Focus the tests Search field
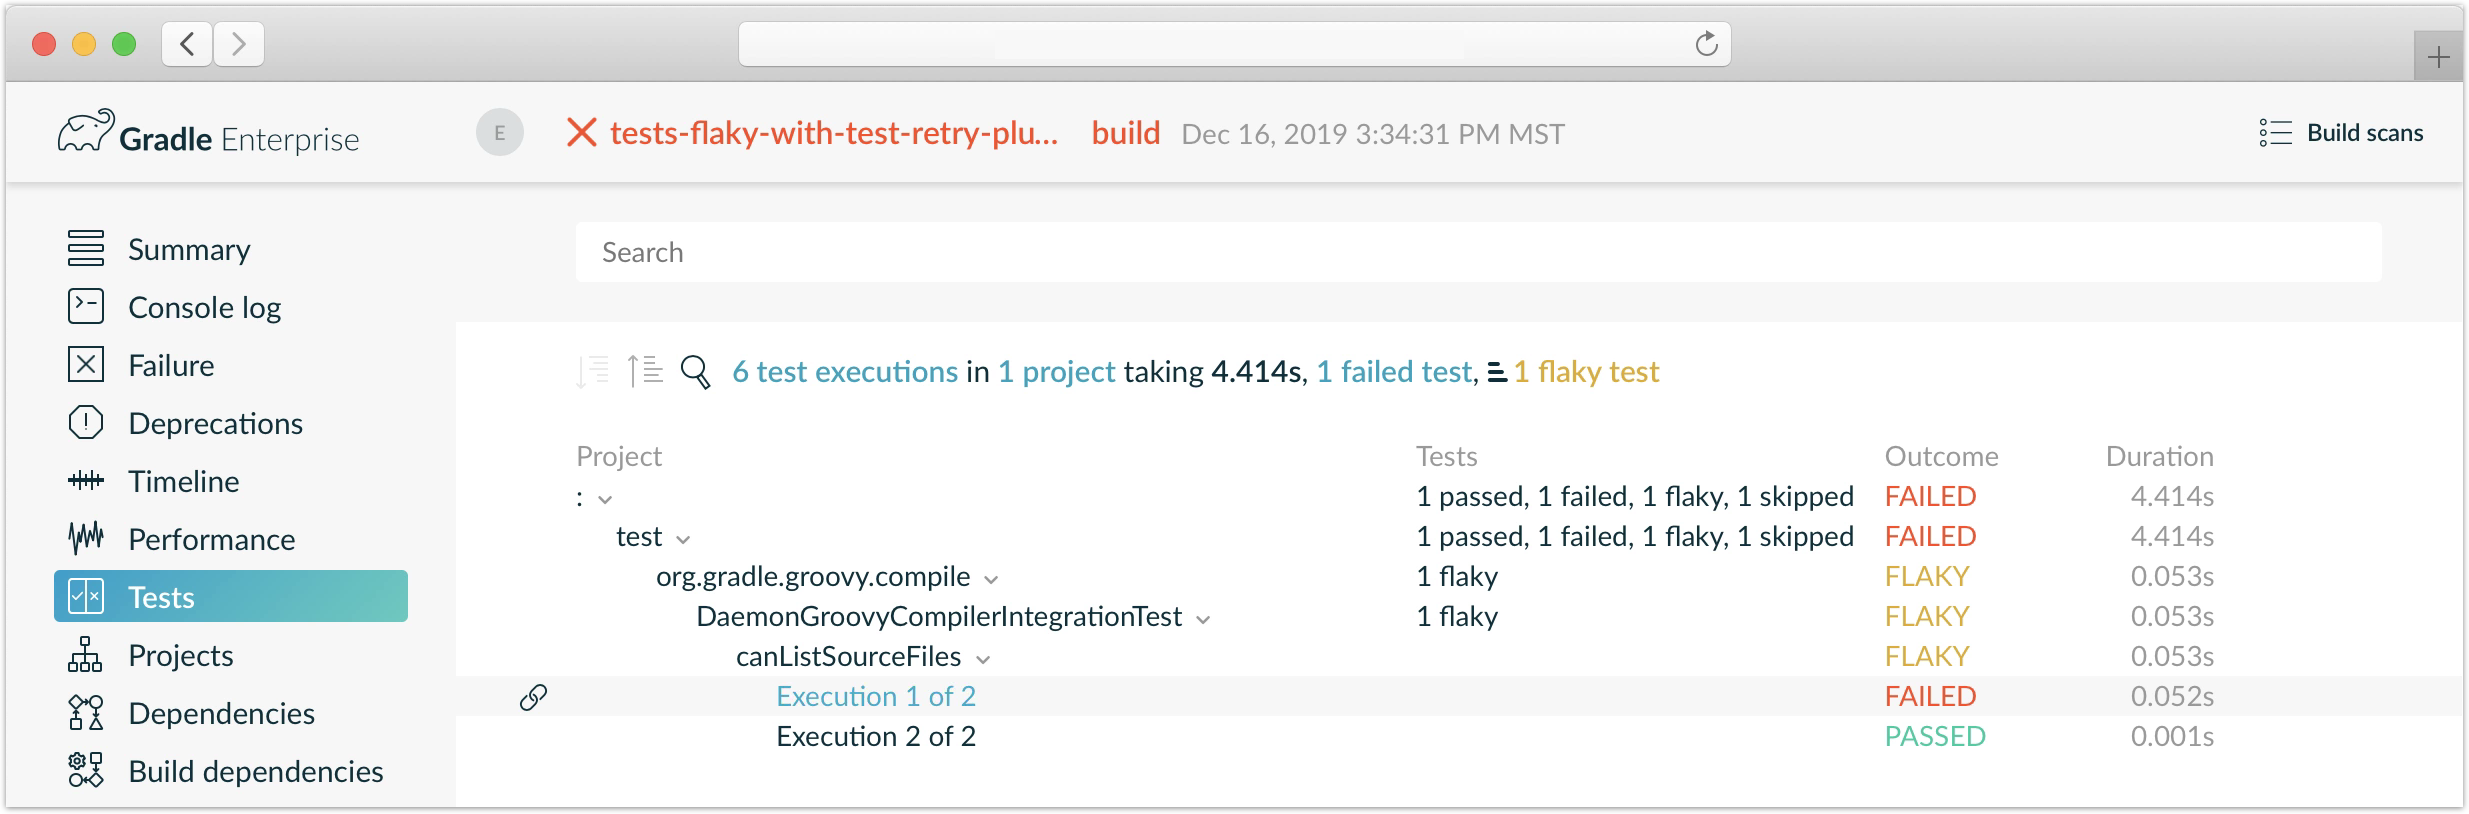 click(1478, 252)
